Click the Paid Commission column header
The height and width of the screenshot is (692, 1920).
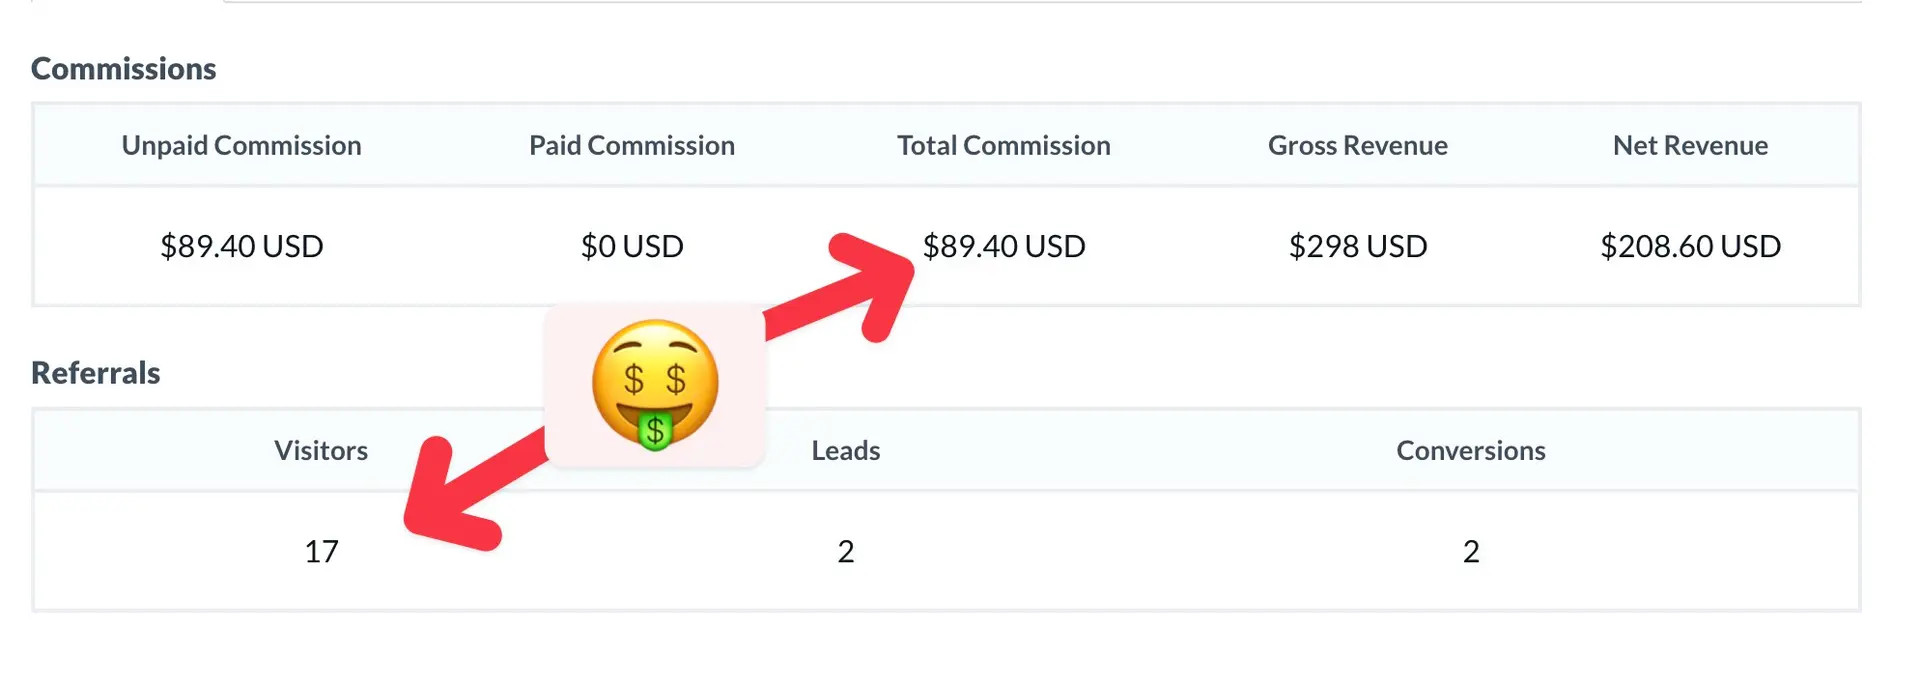632,146
